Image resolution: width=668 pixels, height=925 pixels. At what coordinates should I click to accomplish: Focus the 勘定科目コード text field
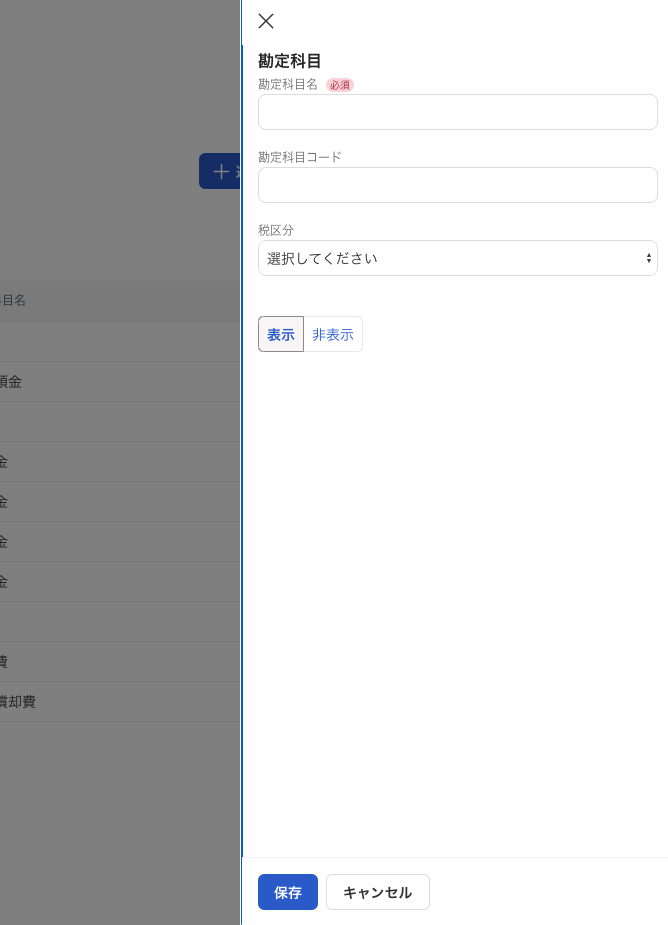(457, 185)
